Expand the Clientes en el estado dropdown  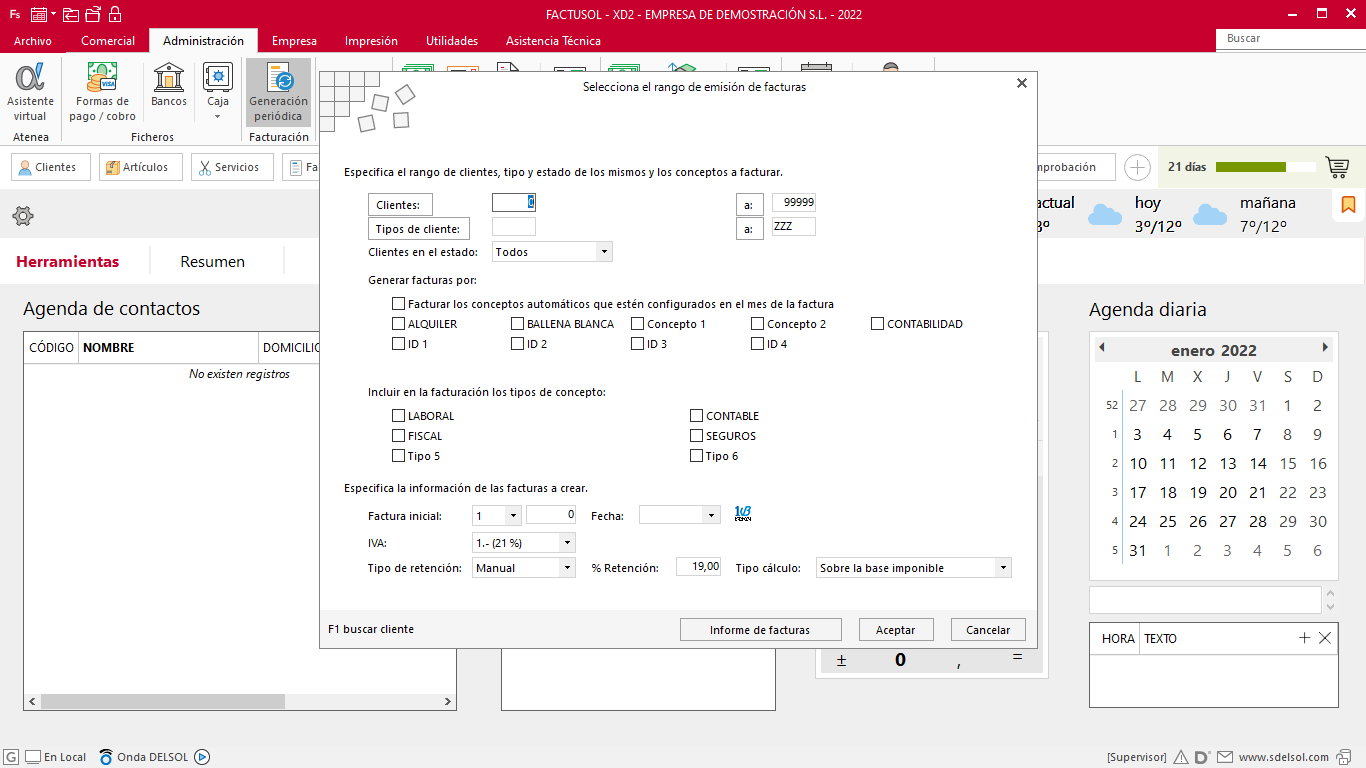(x=604, y=252)
